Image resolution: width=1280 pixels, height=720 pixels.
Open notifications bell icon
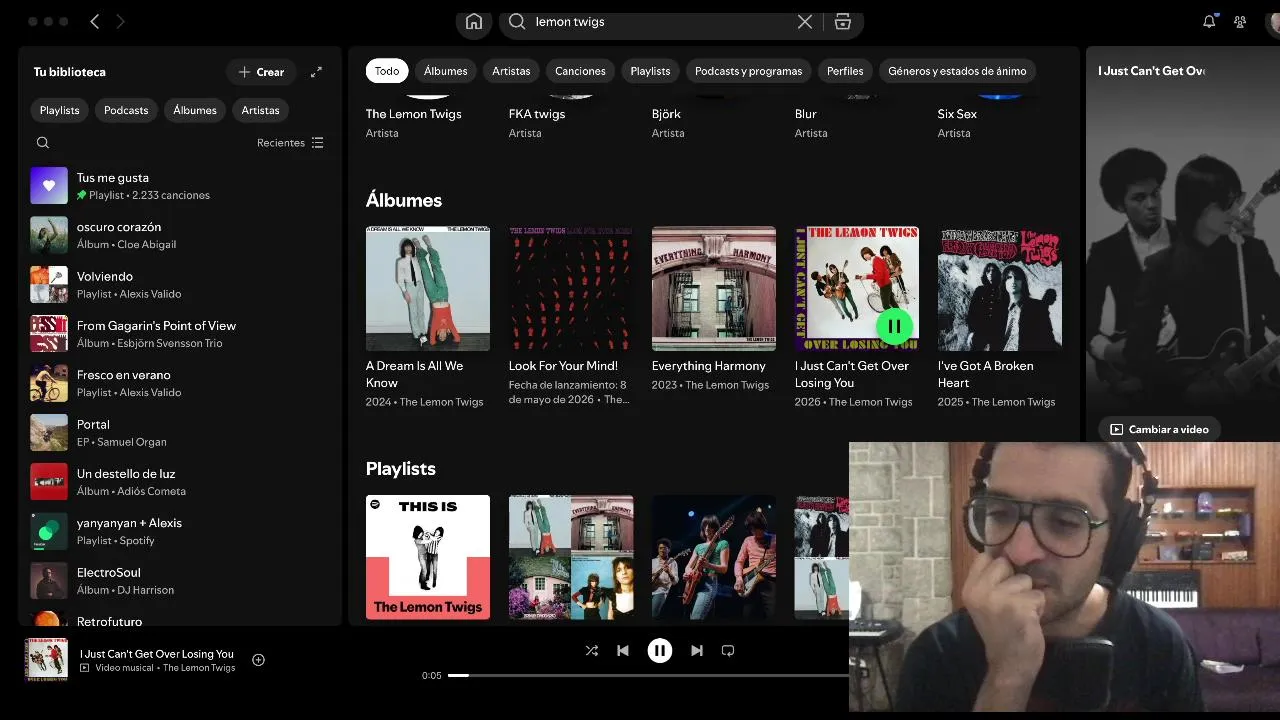[1209, 21]
